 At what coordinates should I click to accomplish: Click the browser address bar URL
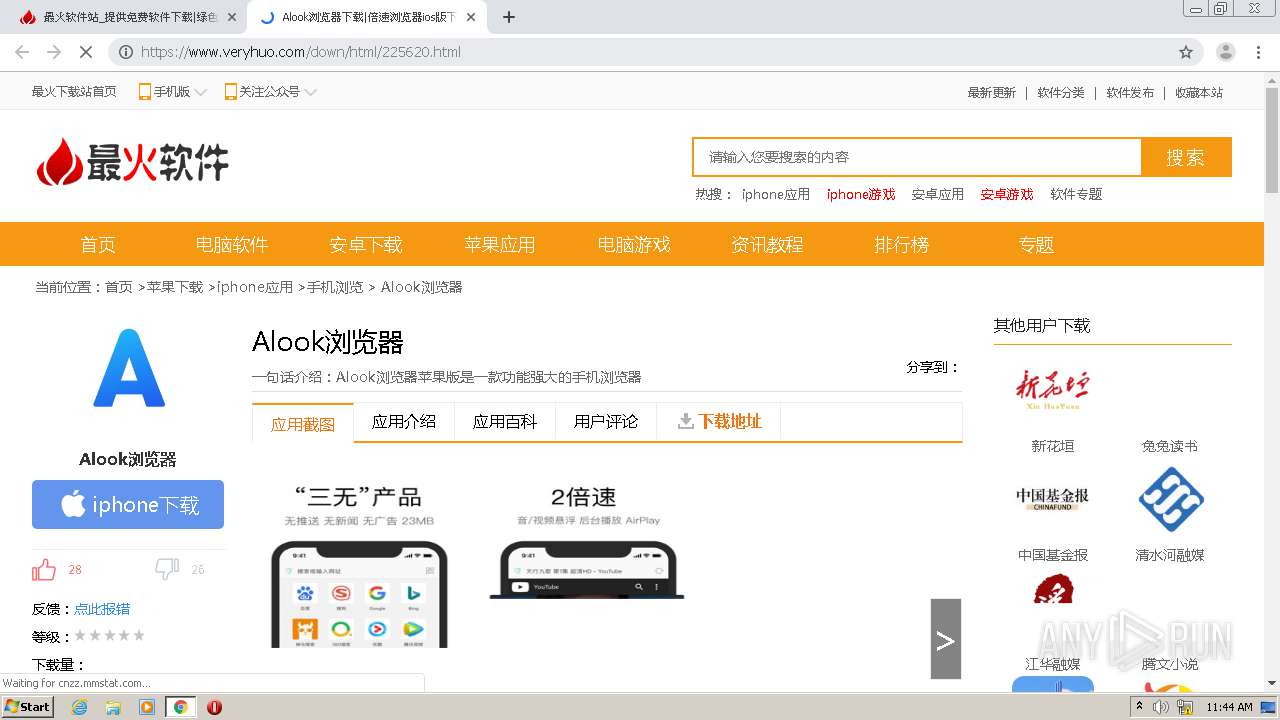point(301,52)
